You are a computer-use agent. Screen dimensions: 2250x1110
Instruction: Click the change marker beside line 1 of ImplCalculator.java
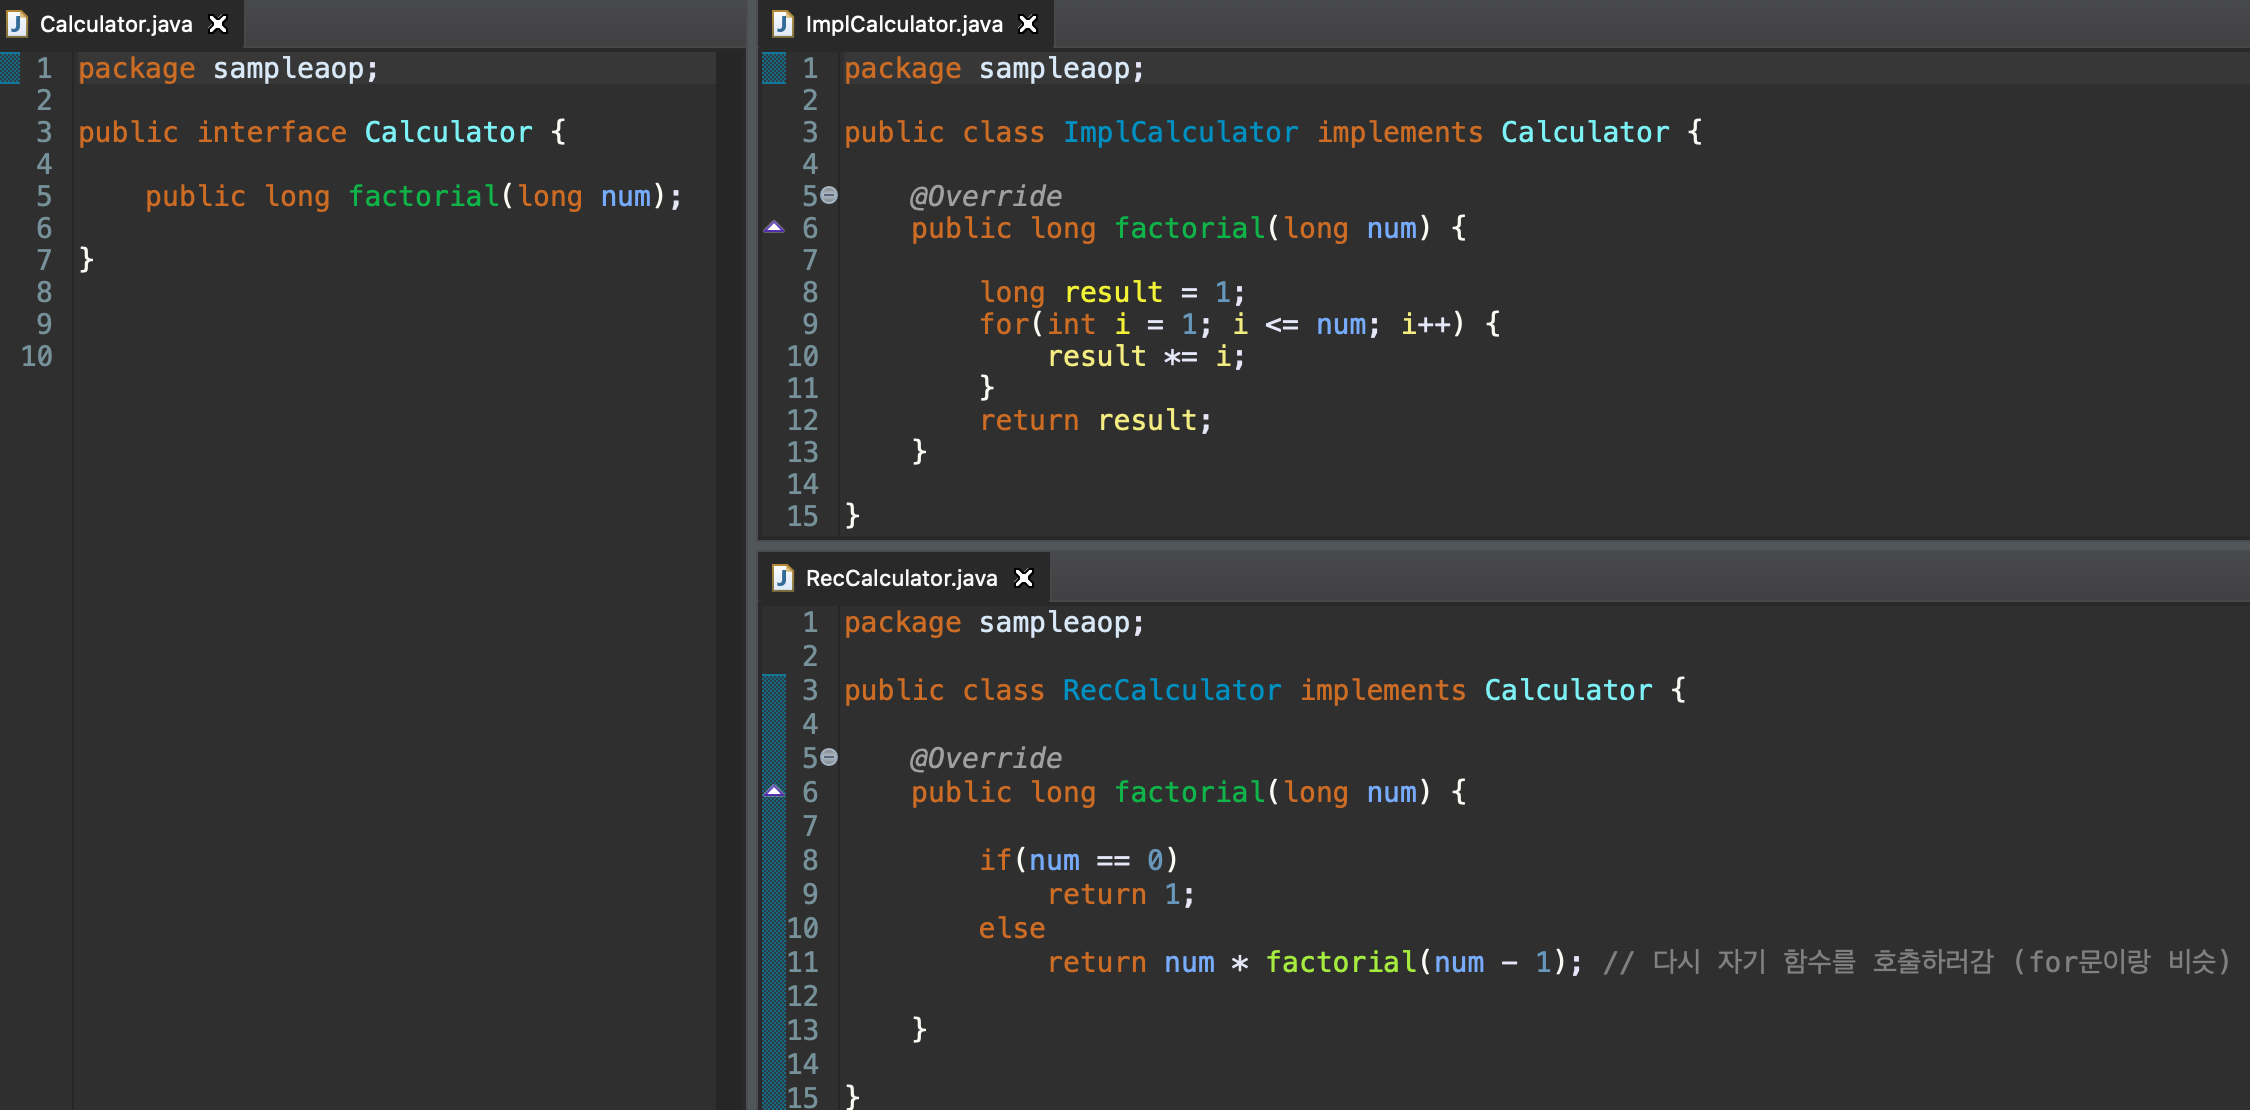(774, 68)
